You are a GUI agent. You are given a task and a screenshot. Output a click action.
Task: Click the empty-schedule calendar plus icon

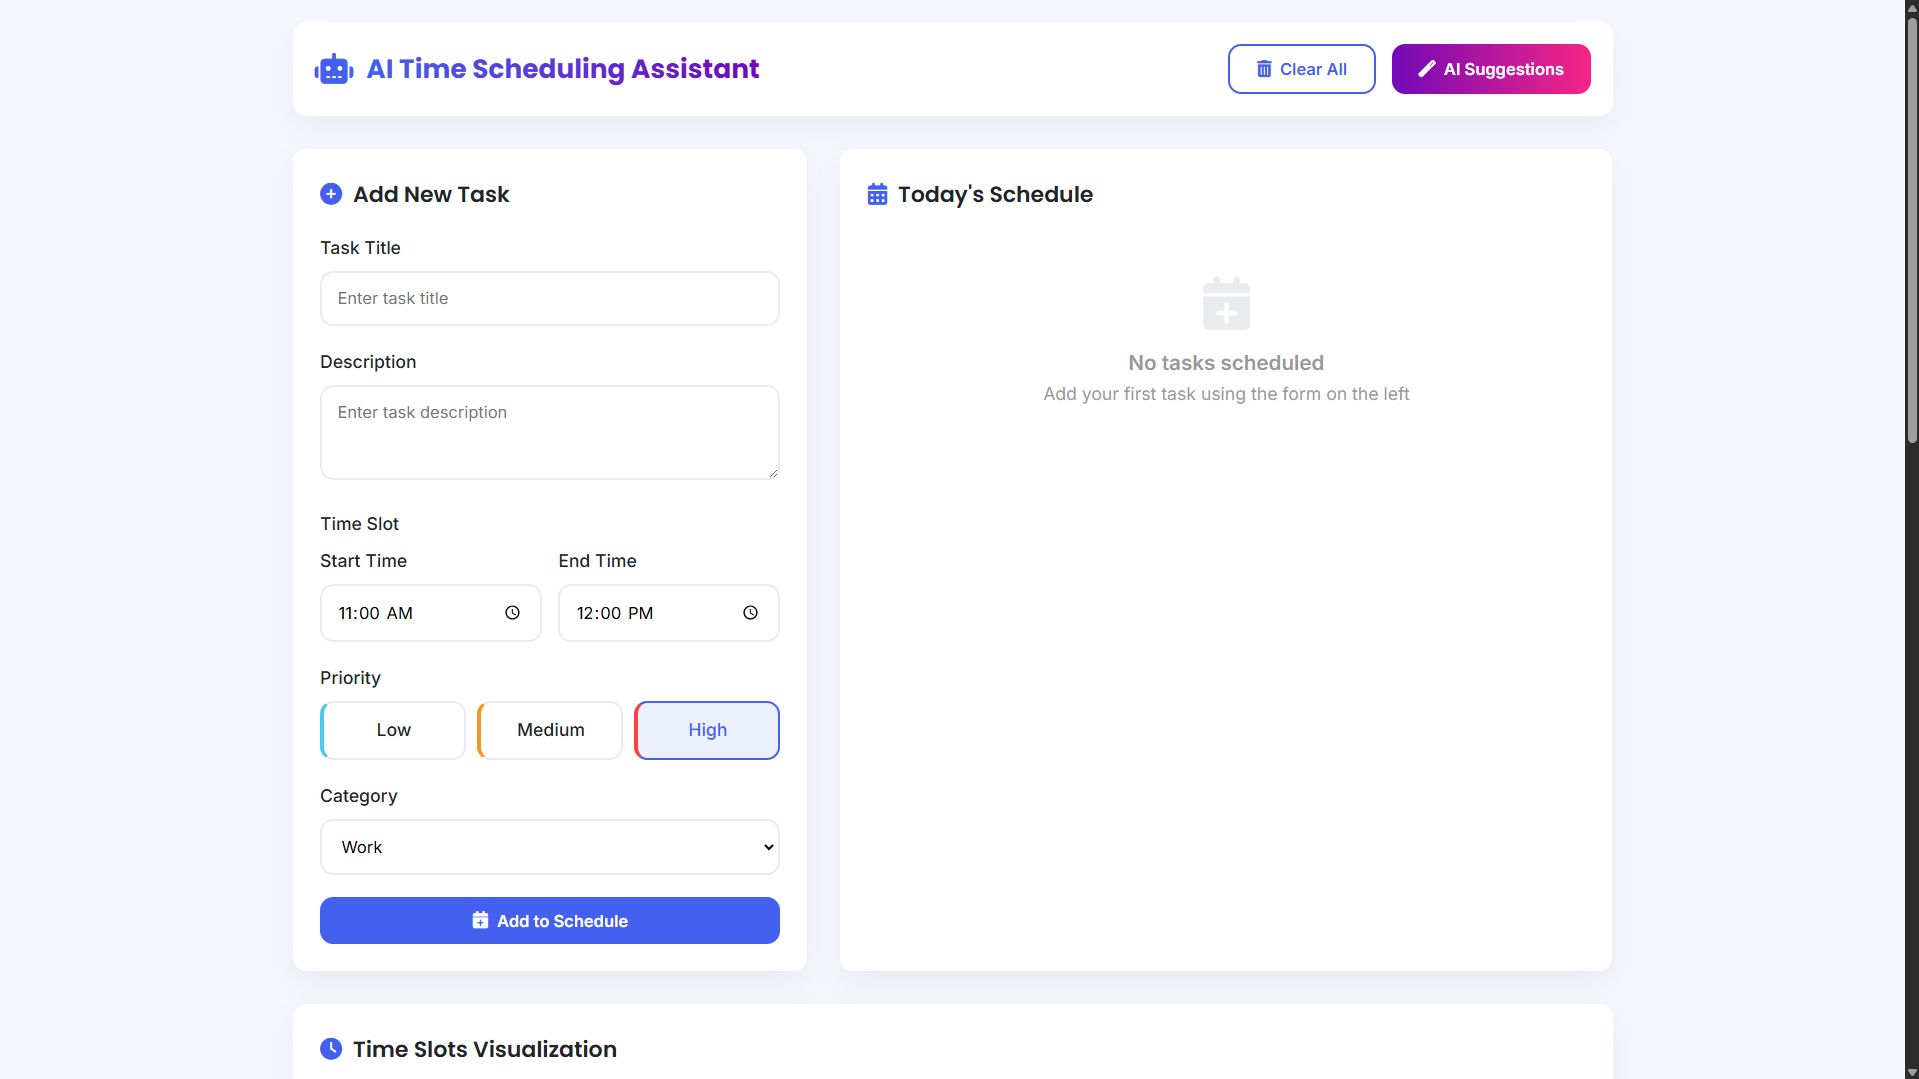(1226, 304)
